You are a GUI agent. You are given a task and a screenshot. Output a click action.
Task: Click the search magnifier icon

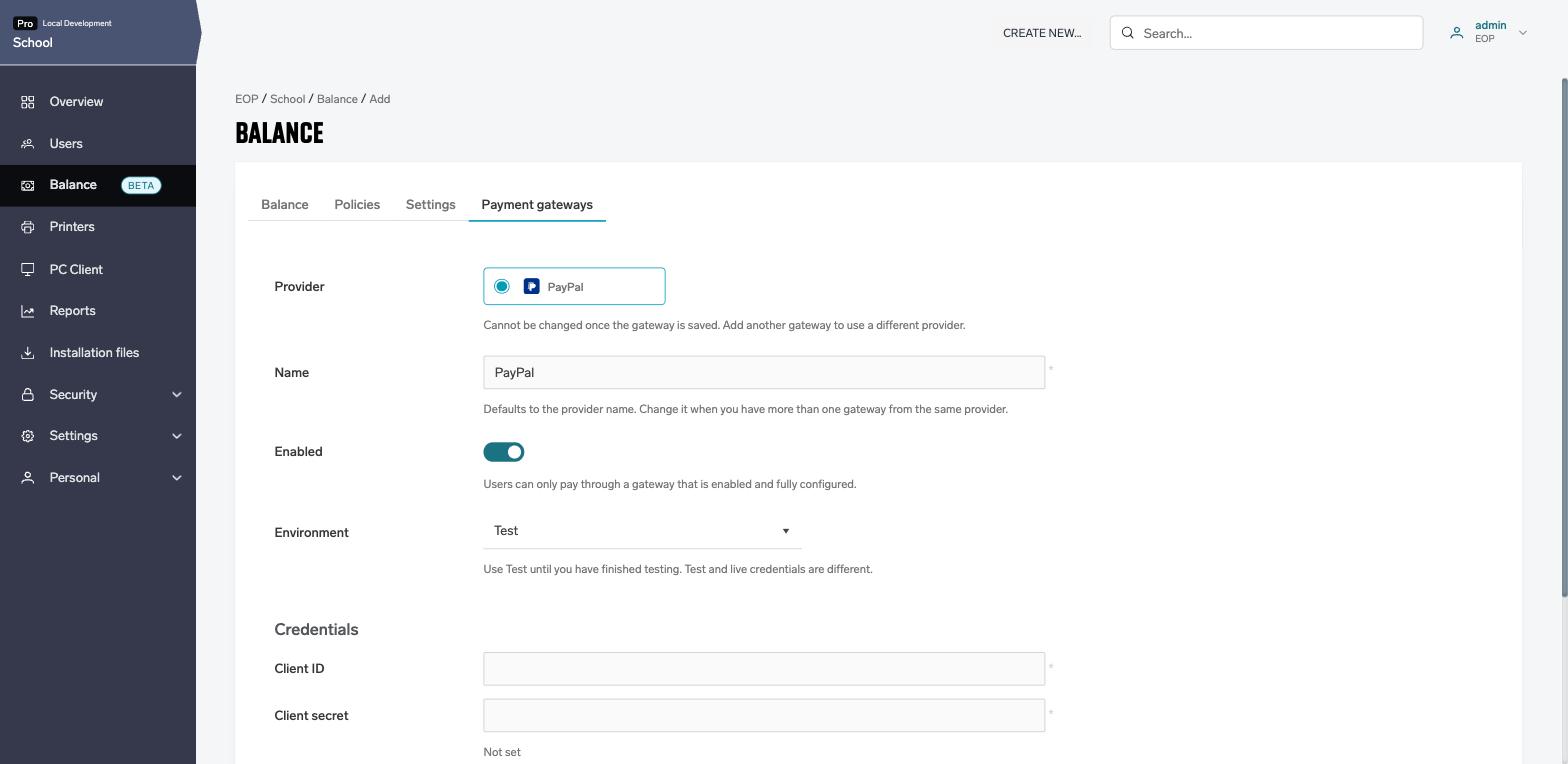tap(1128, 33)
